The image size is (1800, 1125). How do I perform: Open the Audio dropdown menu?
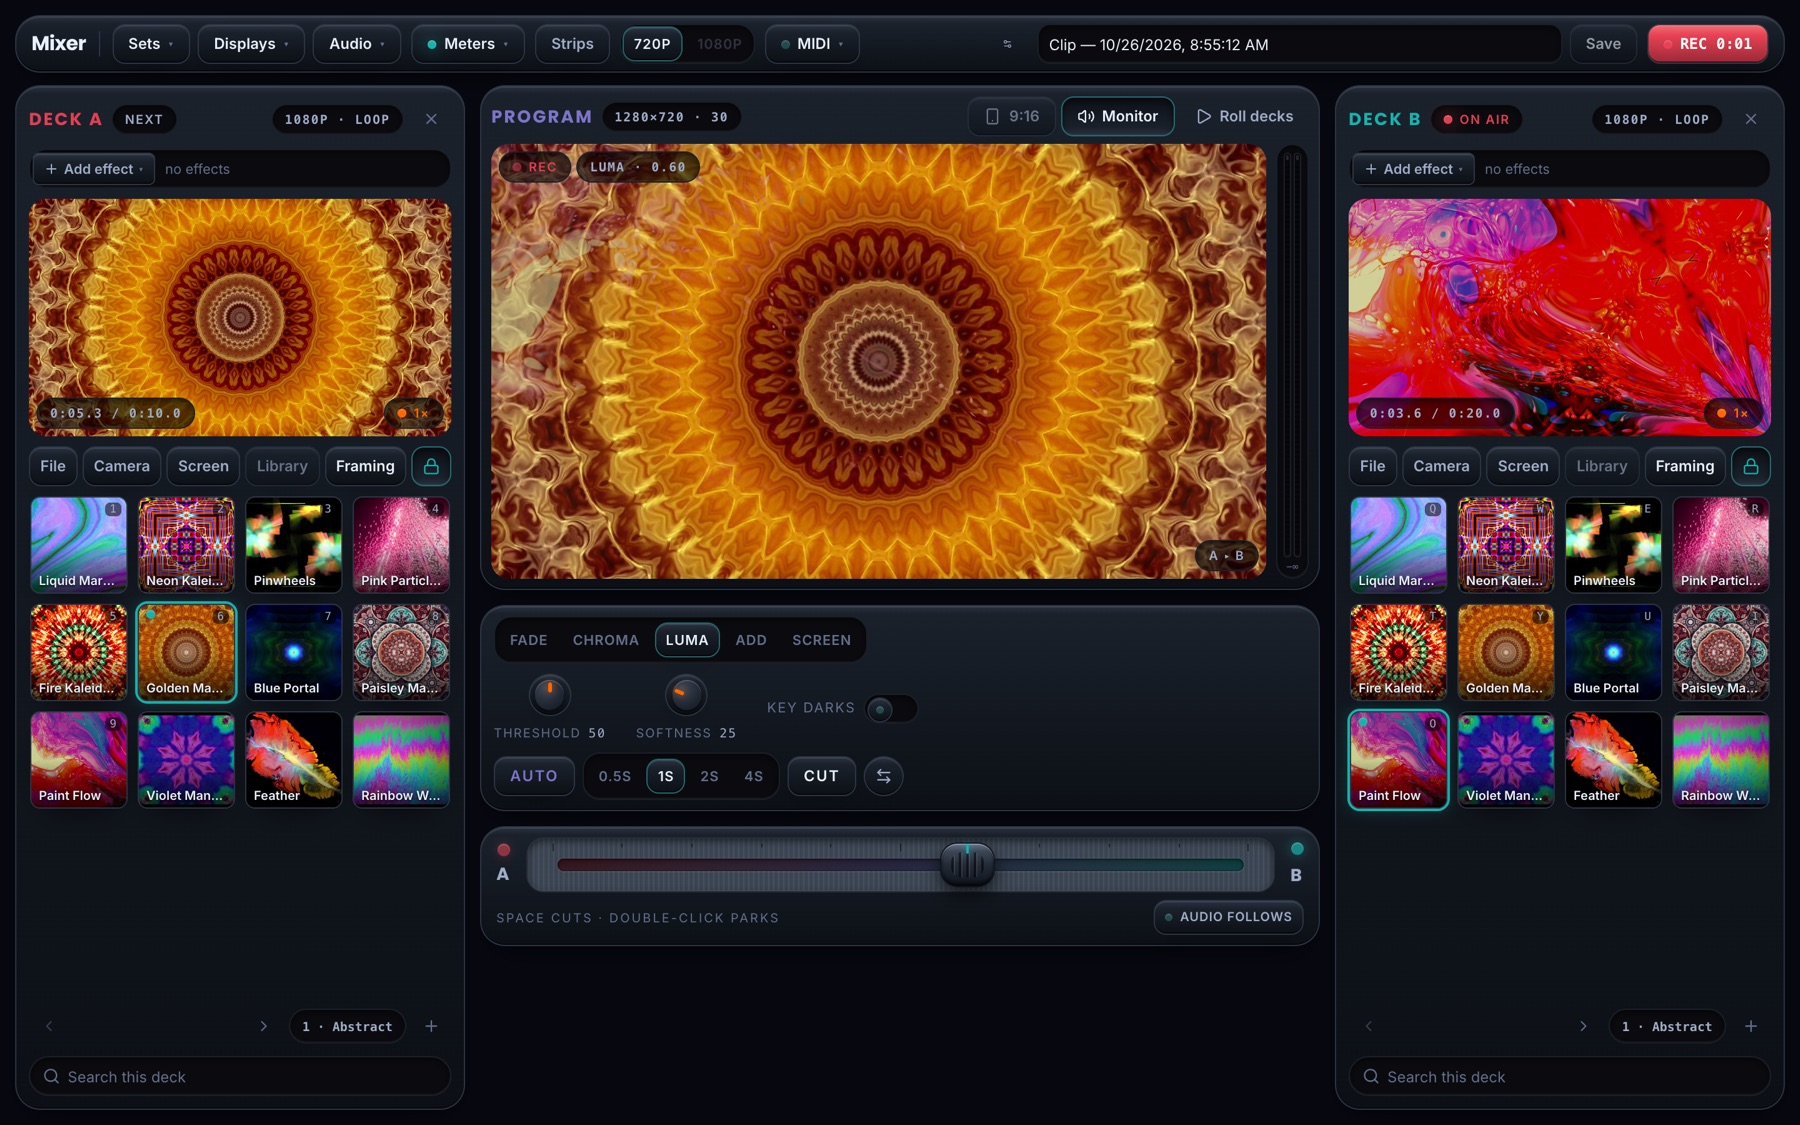pos(357,44)
